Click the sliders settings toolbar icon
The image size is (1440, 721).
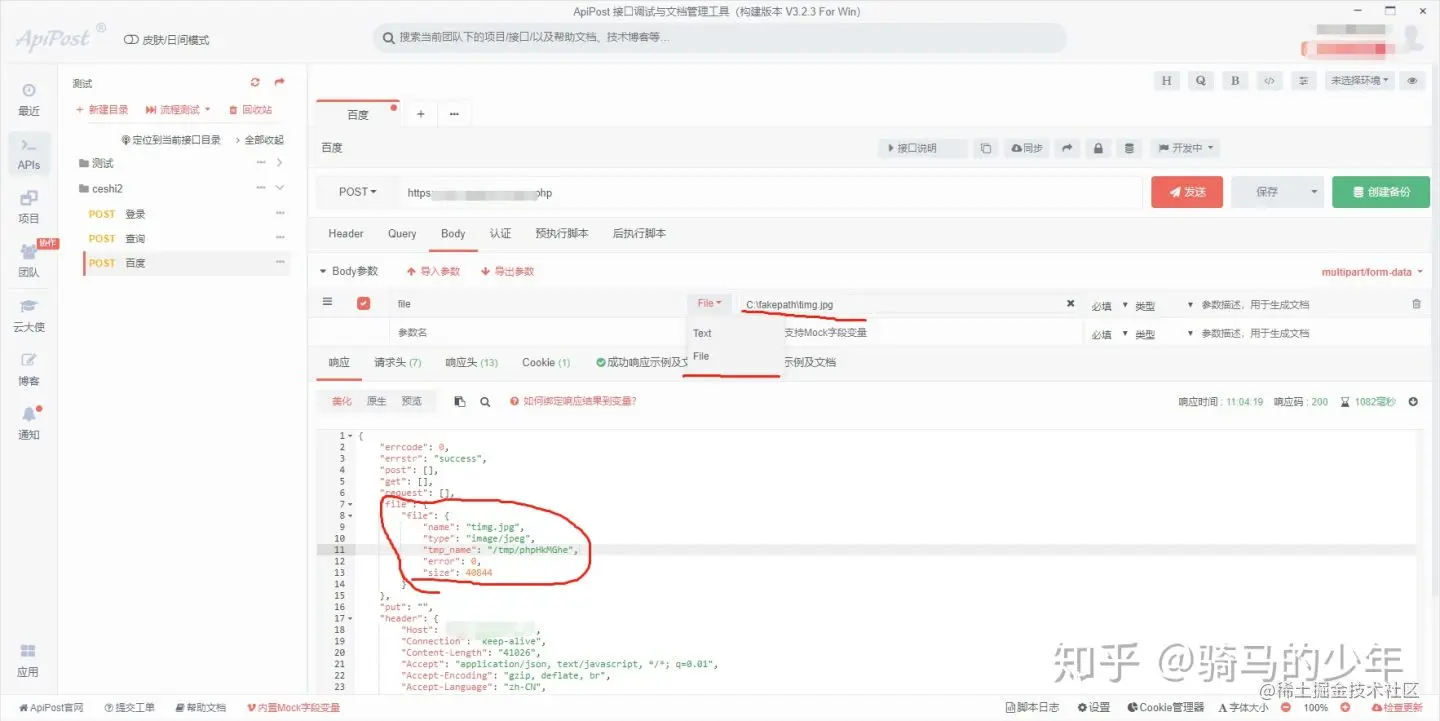point(1303,81)
